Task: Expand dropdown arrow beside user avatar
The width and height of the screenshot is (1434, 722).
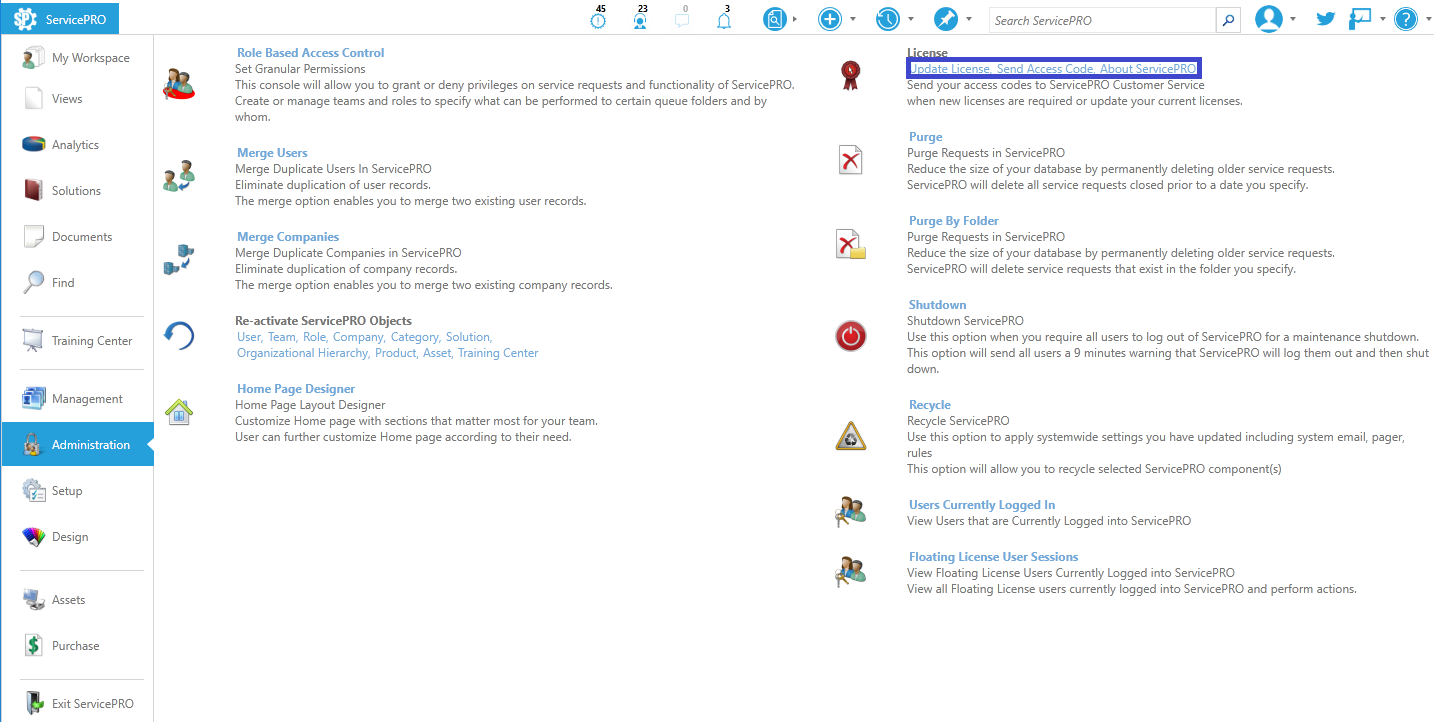Action: point(1293,19)
